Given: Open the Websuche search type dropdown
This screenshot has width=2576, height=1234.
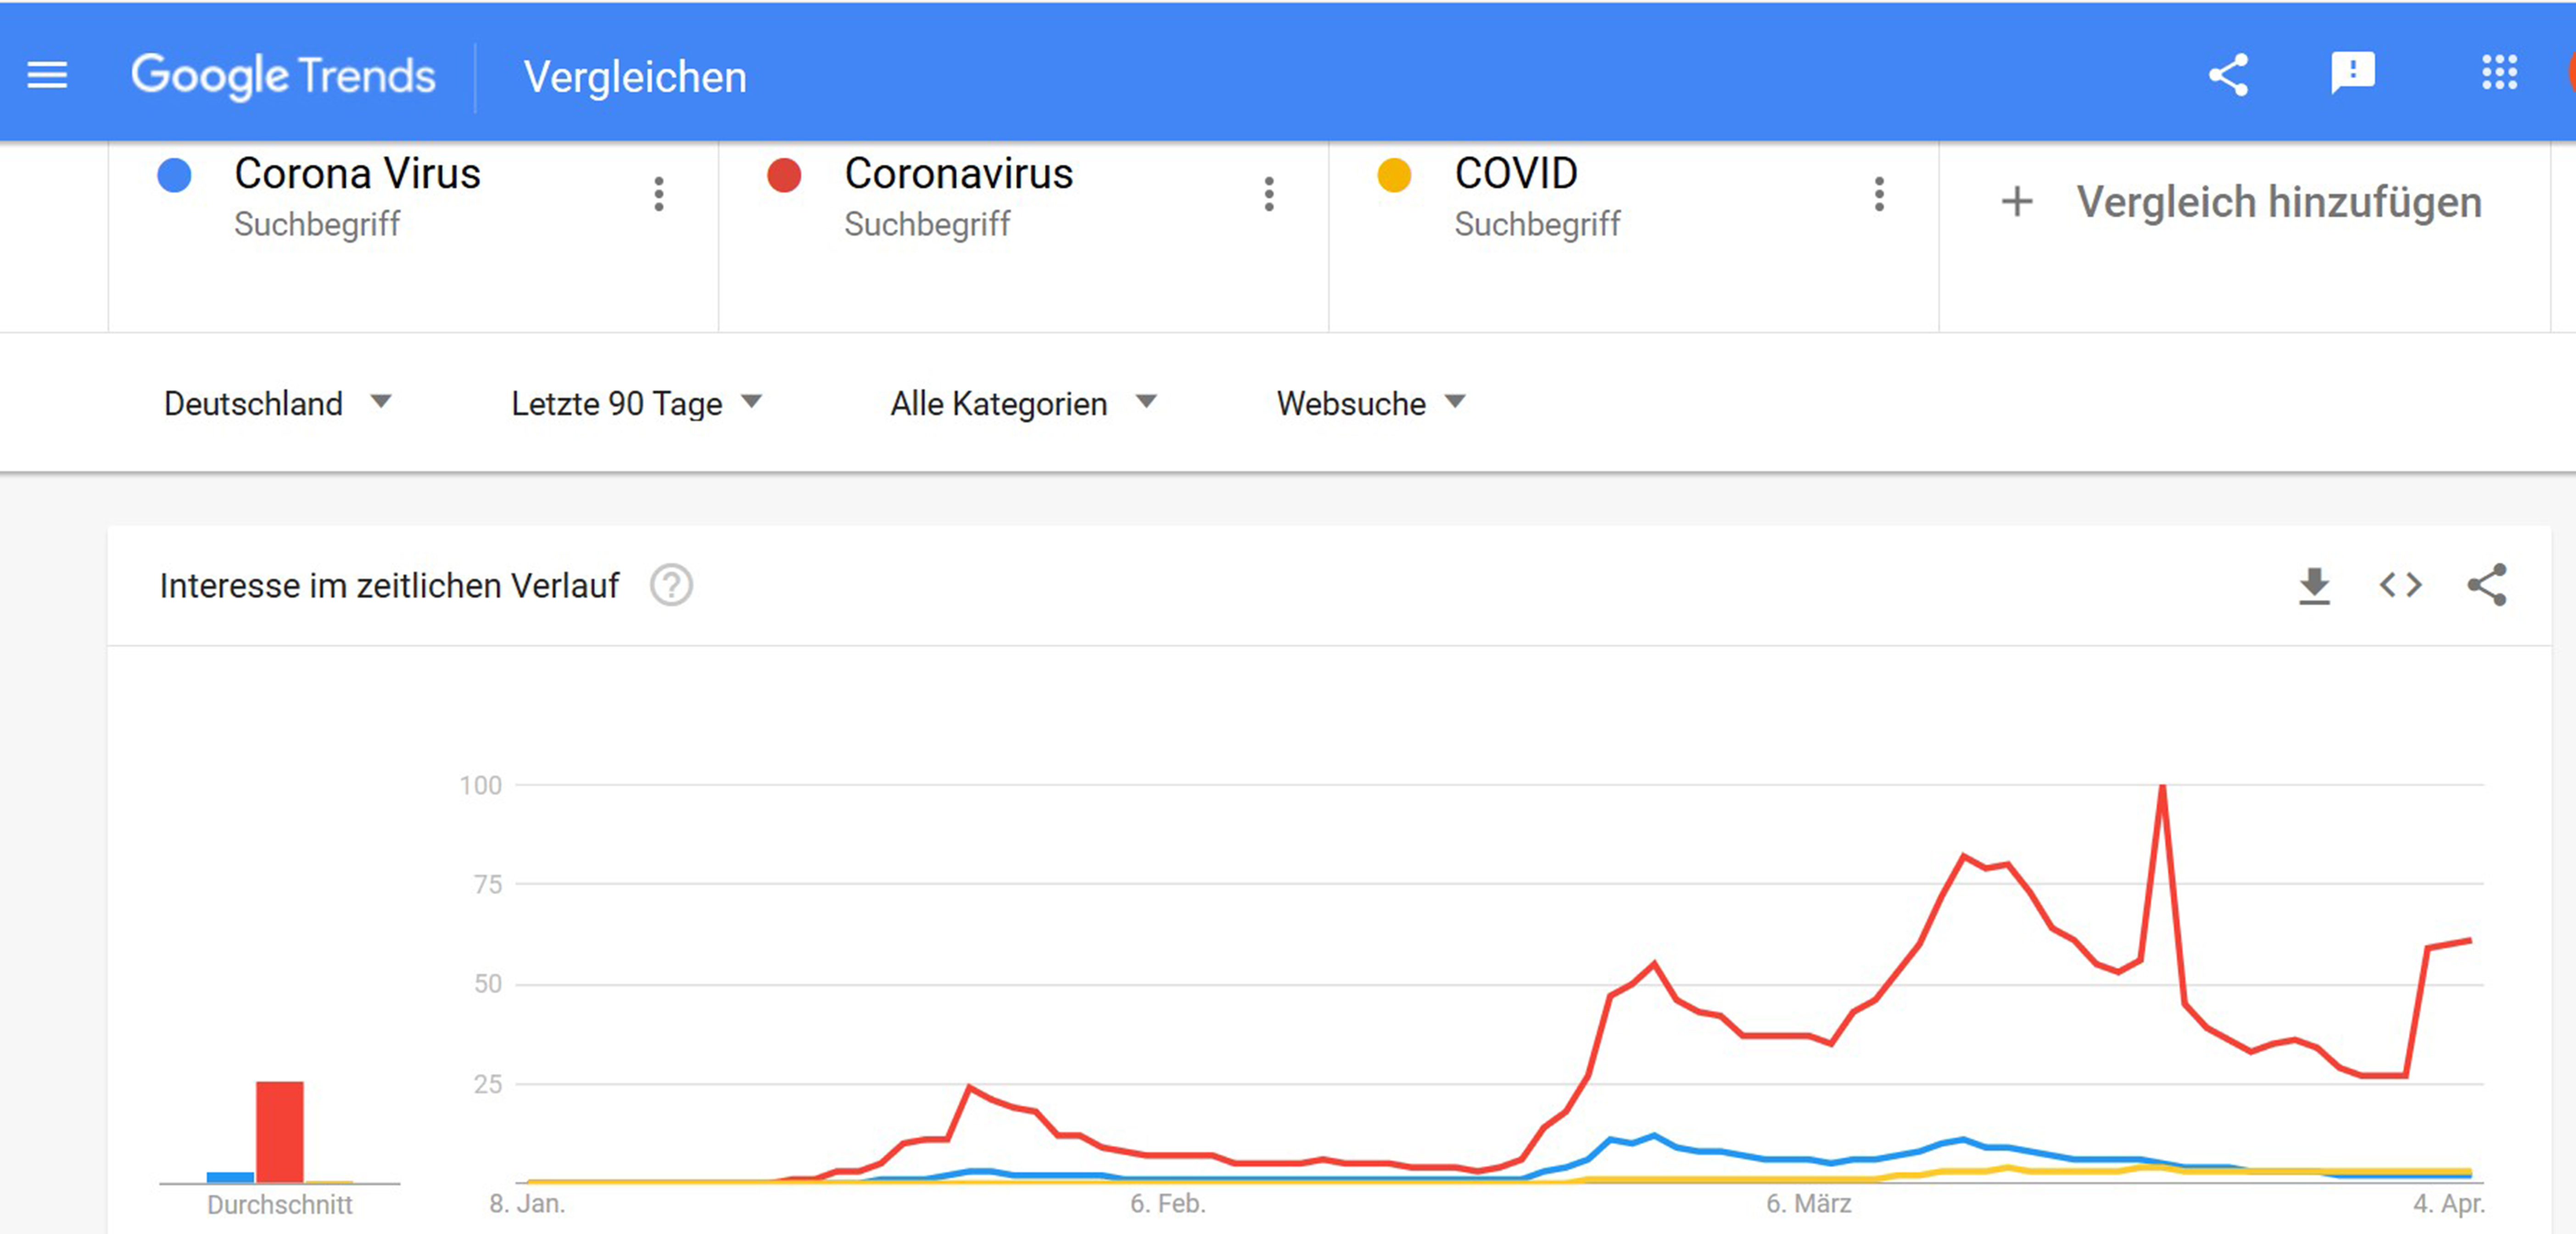Looking at the screenshot, I should [1370, 403].
